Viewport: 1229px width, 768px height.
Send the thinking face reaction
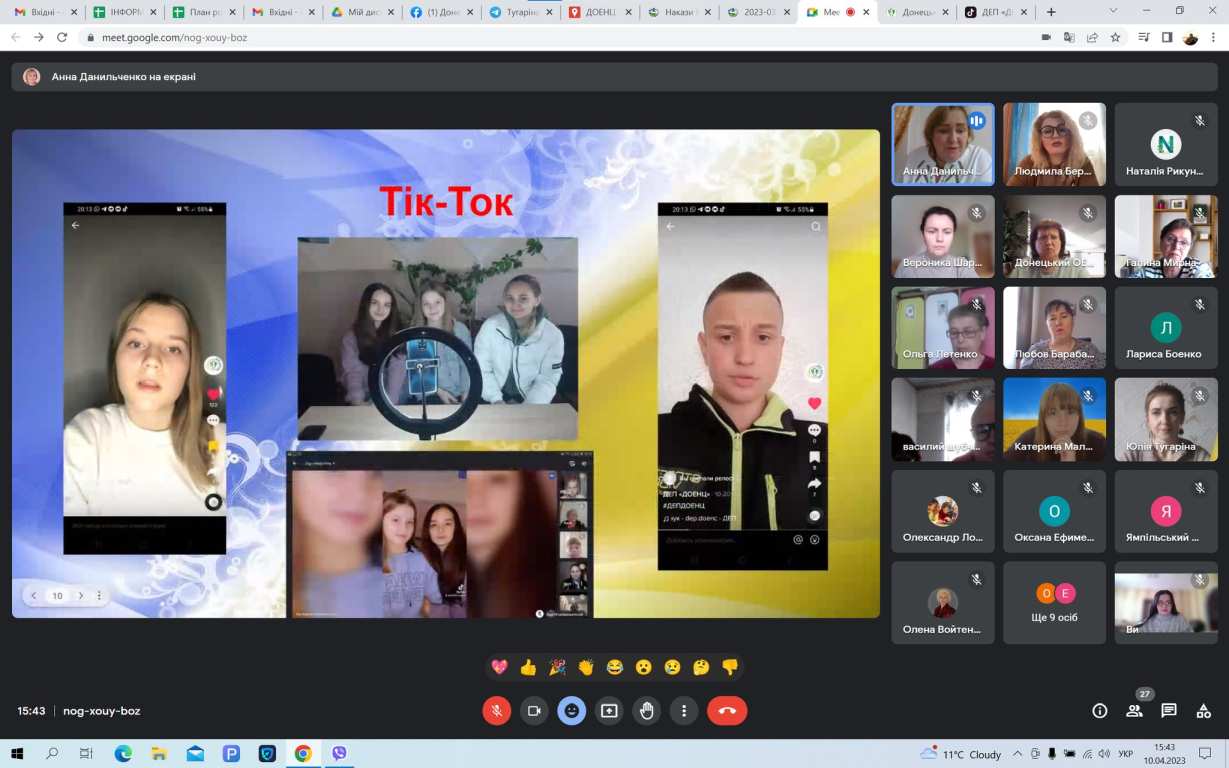point(701,667)
